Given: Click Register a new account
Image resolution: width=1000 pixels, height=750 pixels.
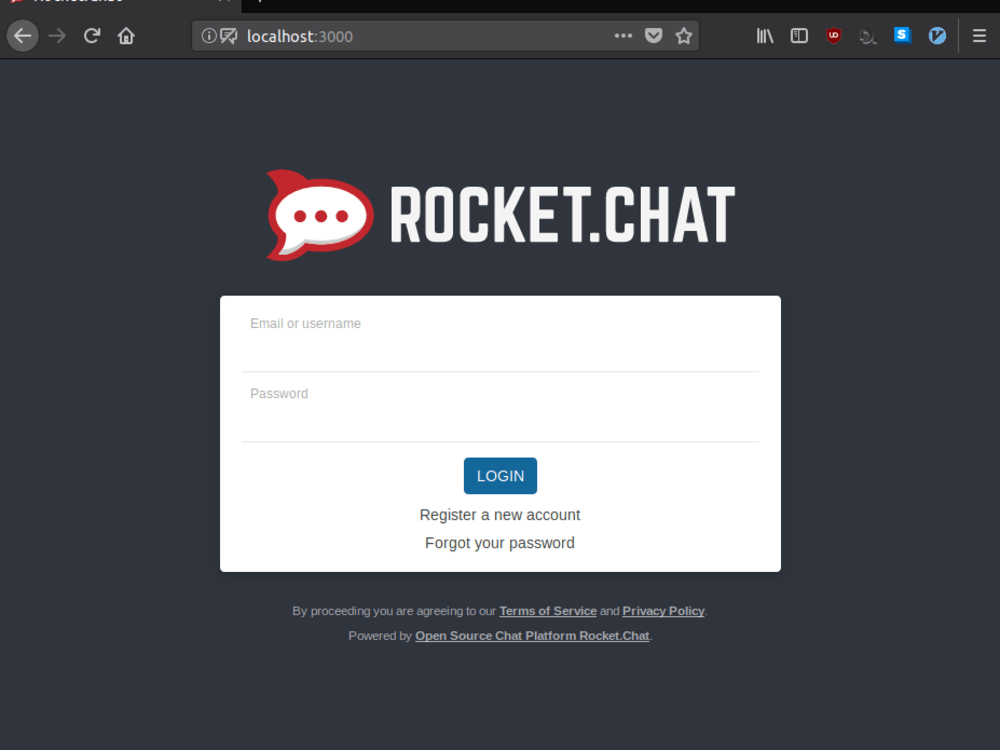Looking at the screenshot, I should [x=500, y=514].
